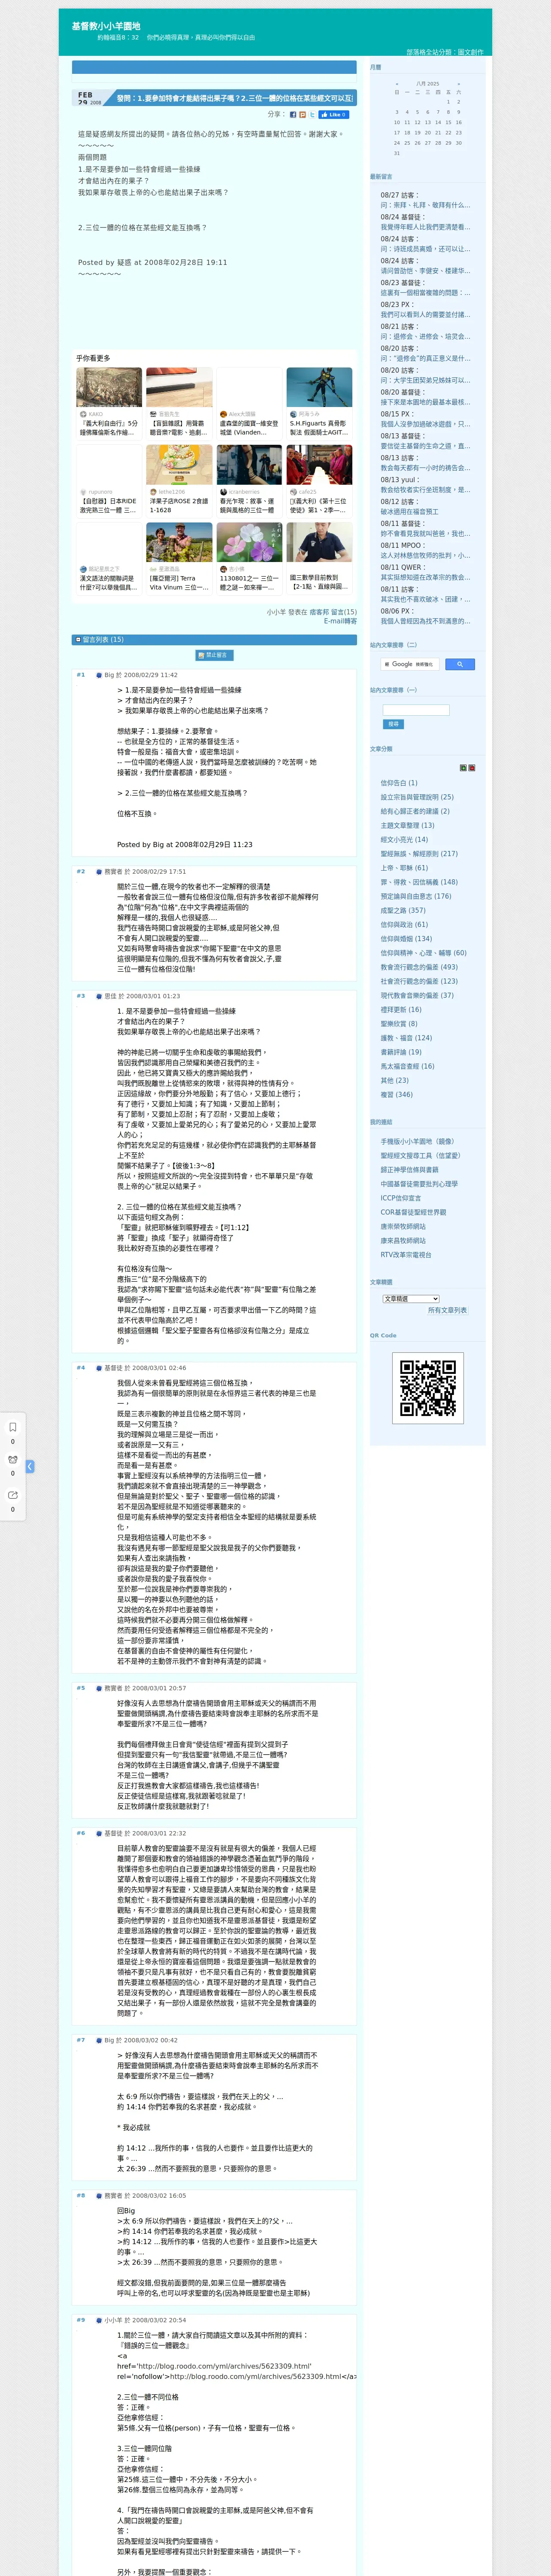
Task: Collapse the floating sidebar with the blue chevron
Action: [30, 1466]
